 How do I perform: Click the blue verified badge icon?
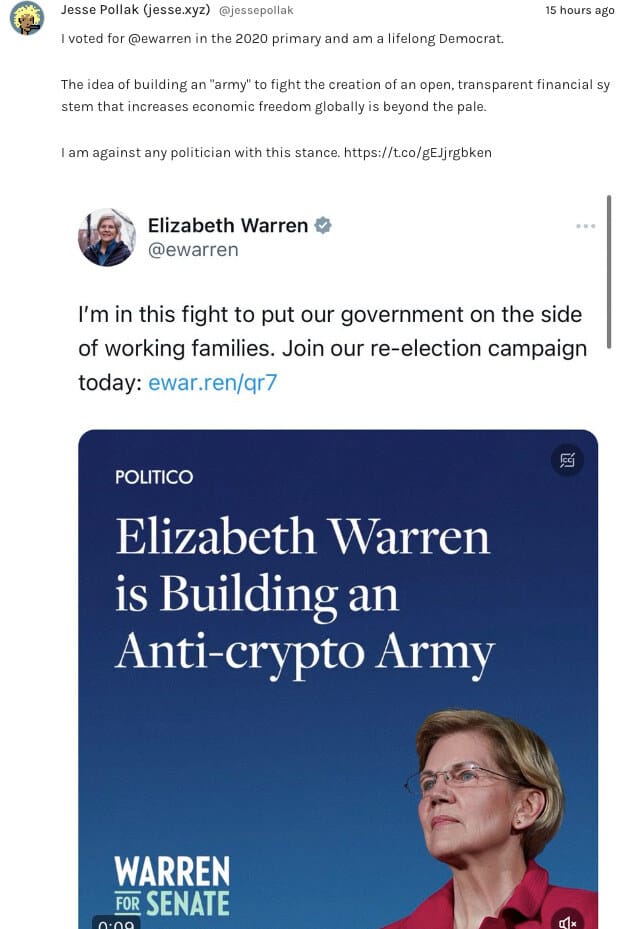click(x=322, y=226)
